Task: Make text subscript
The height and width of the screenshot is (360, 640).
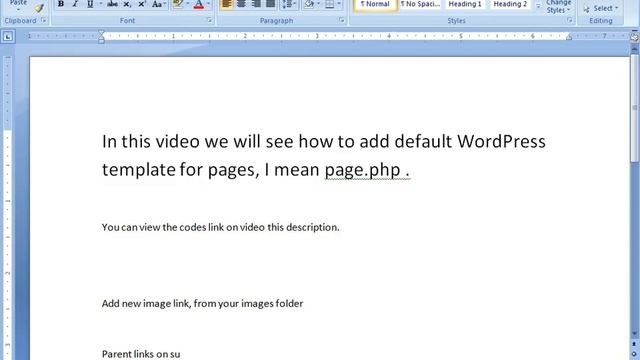Action: (127, 4)
